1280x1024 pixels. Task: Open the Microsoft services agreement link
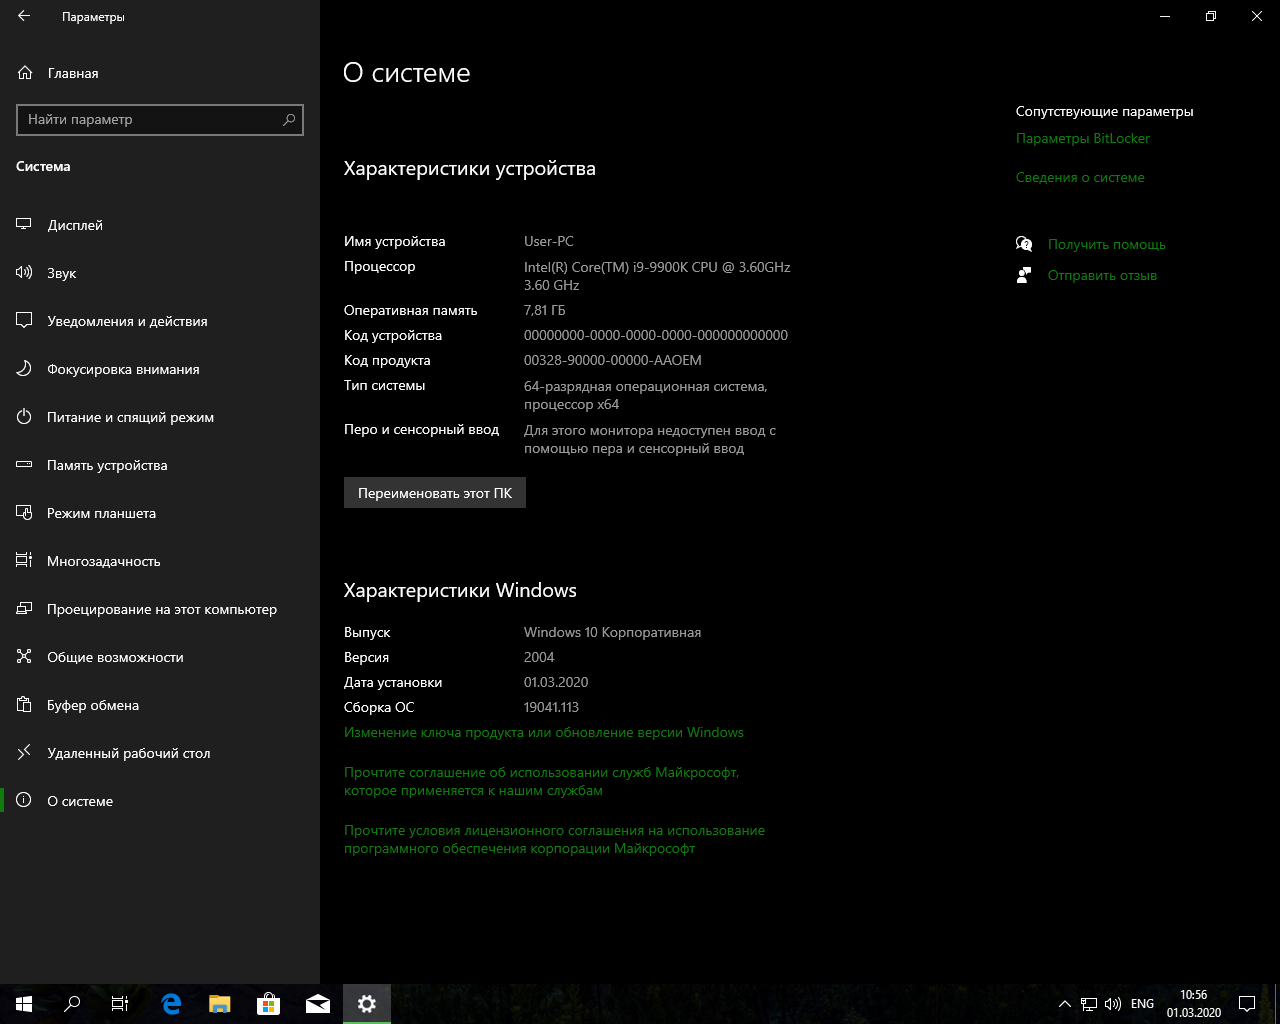click(541, 781)
